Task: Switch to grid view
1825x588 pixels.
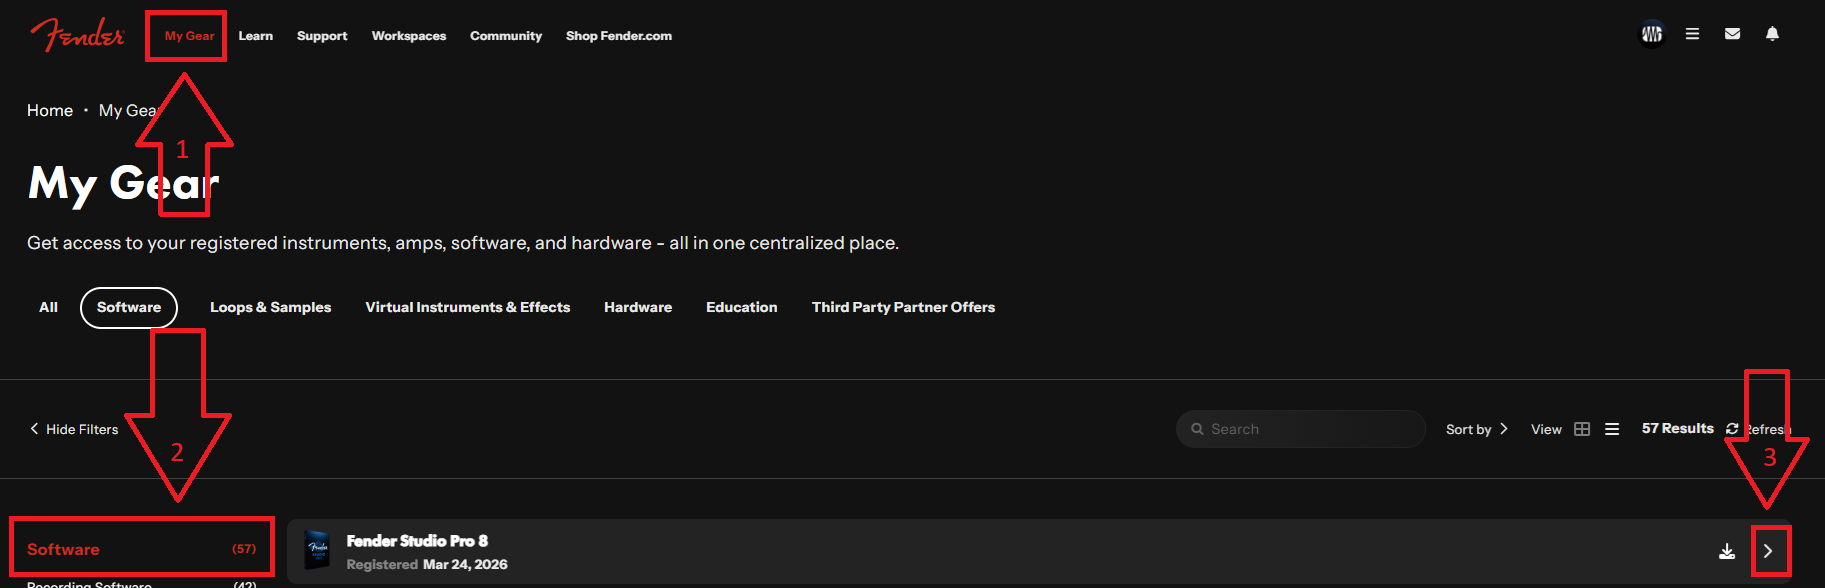Action: pos(1582,429)
